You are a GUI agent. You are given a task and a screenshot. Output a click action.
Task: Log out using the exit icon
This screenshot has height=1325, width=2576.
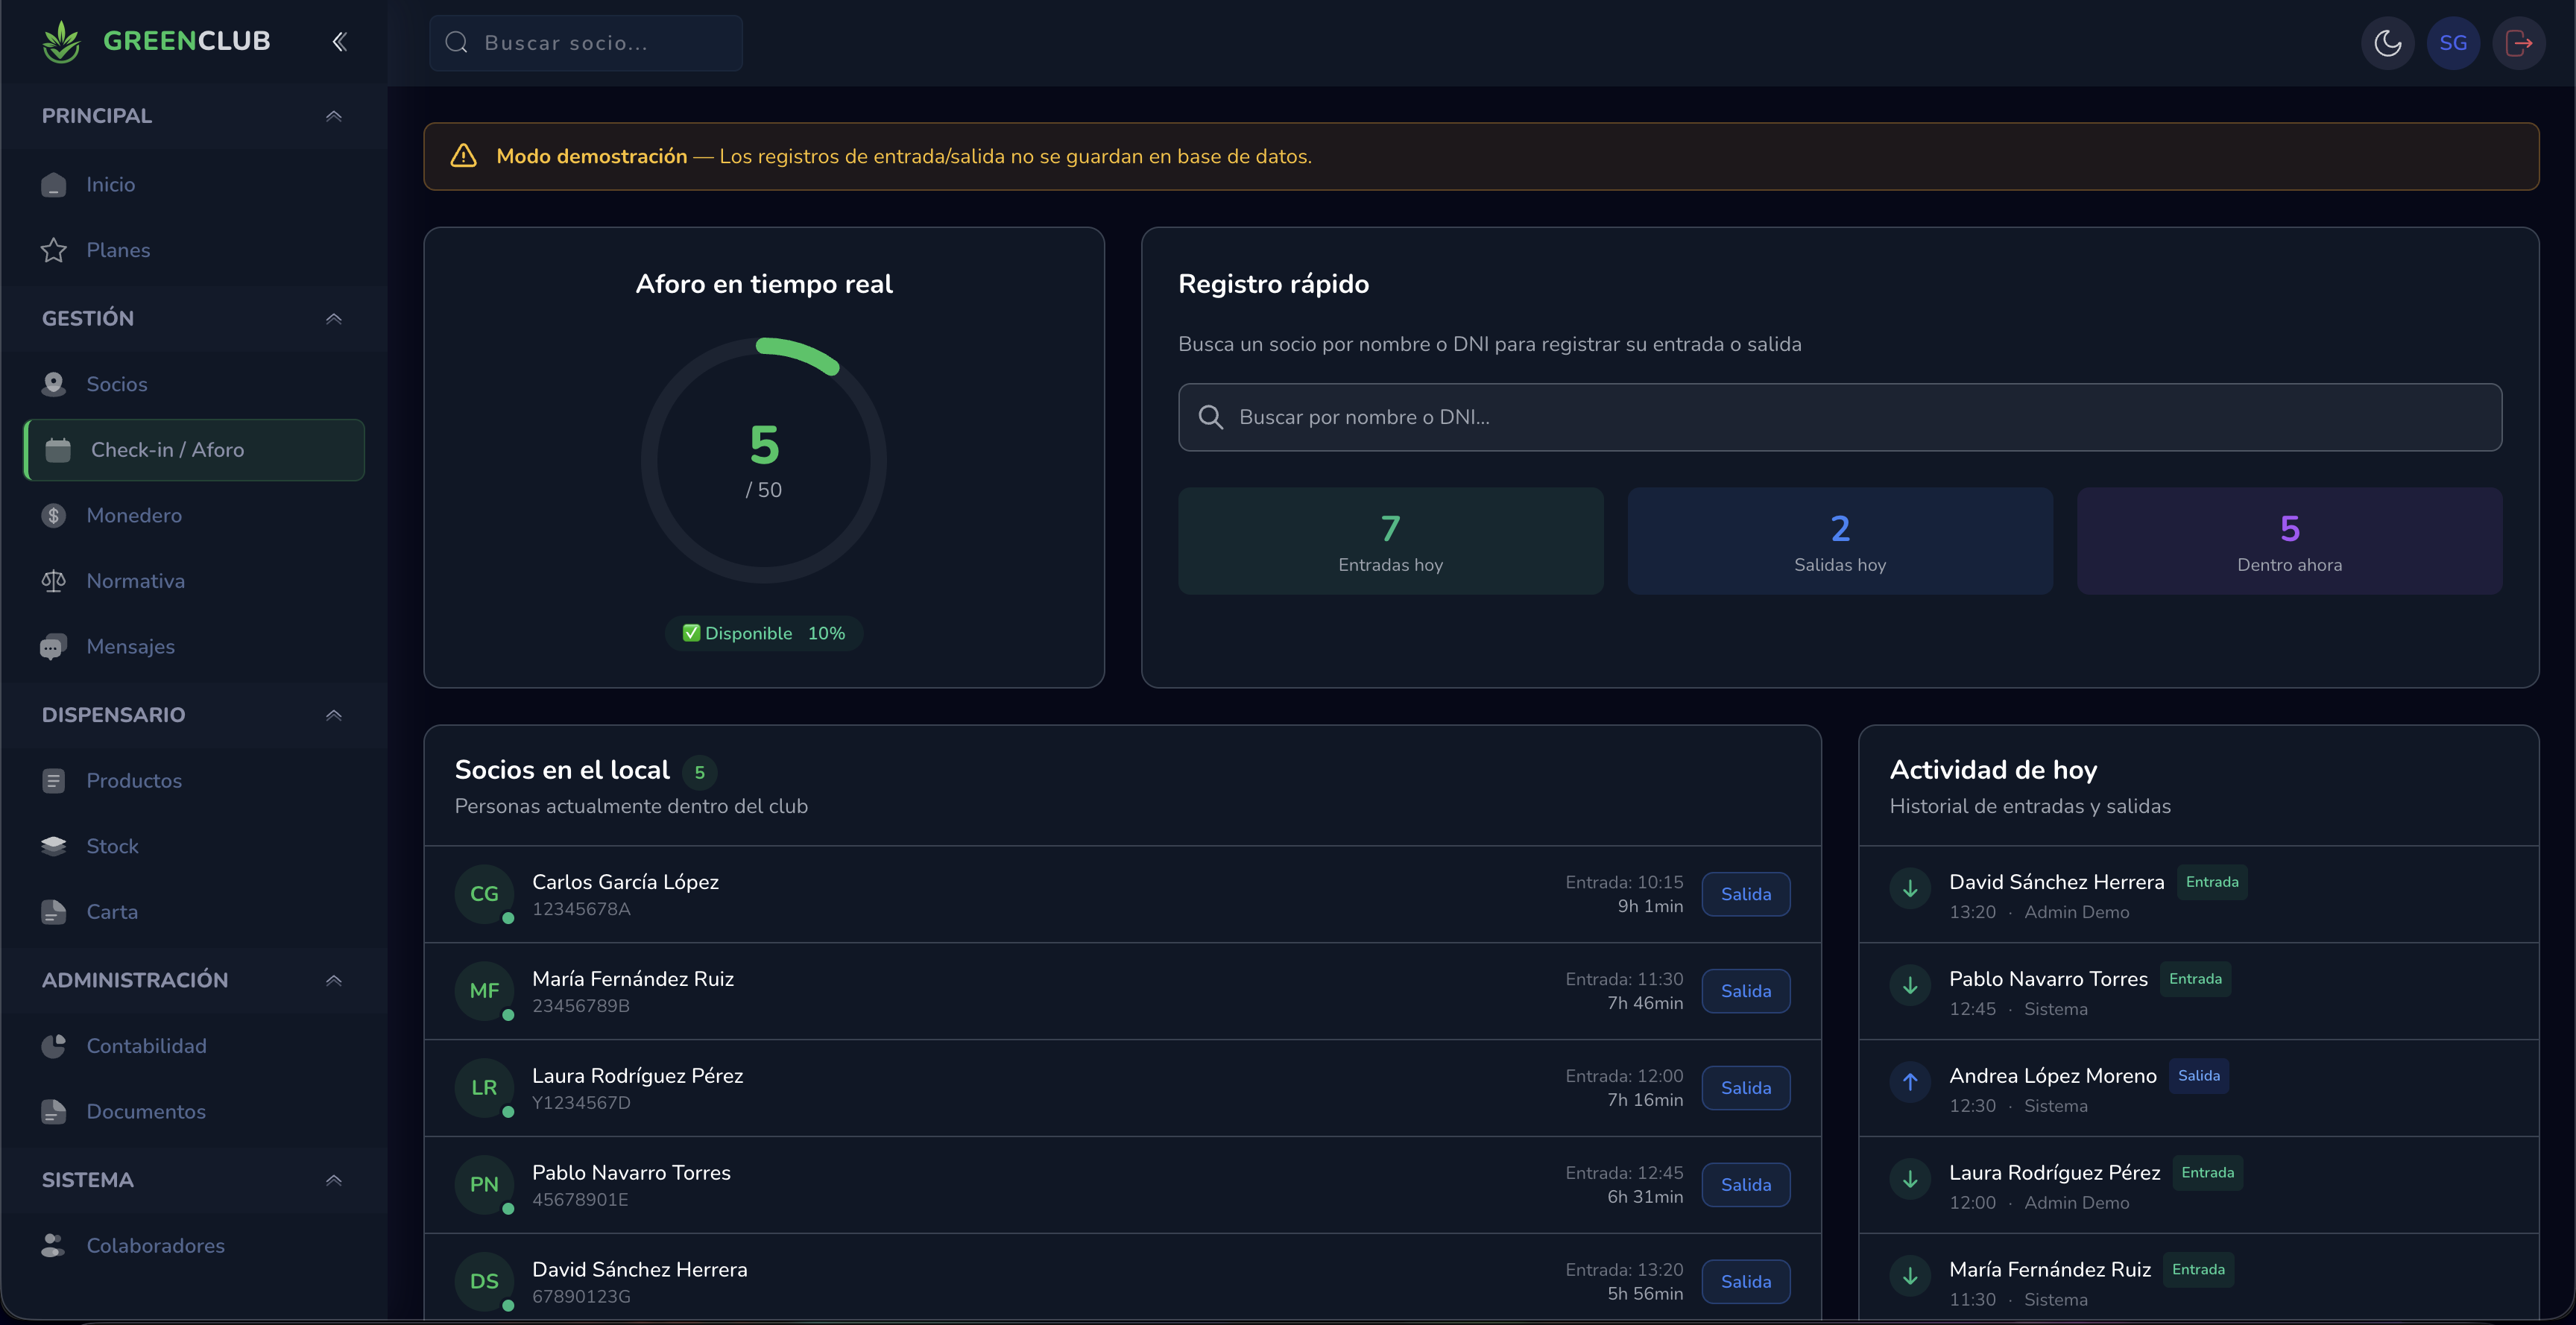(2519, 42)
